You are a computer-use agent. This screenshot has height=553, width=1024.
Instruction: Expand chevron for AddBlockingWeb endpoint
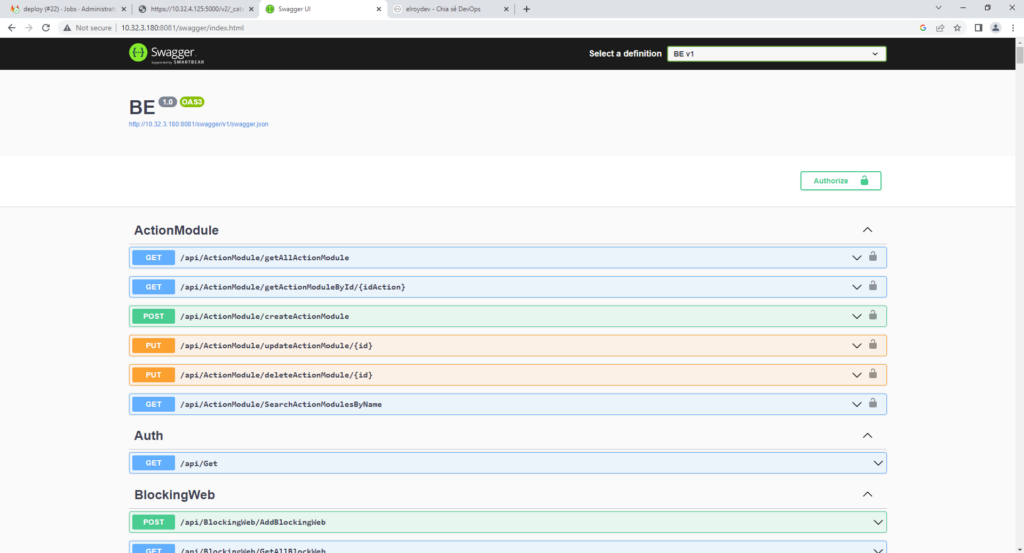(x=878, y=522)
